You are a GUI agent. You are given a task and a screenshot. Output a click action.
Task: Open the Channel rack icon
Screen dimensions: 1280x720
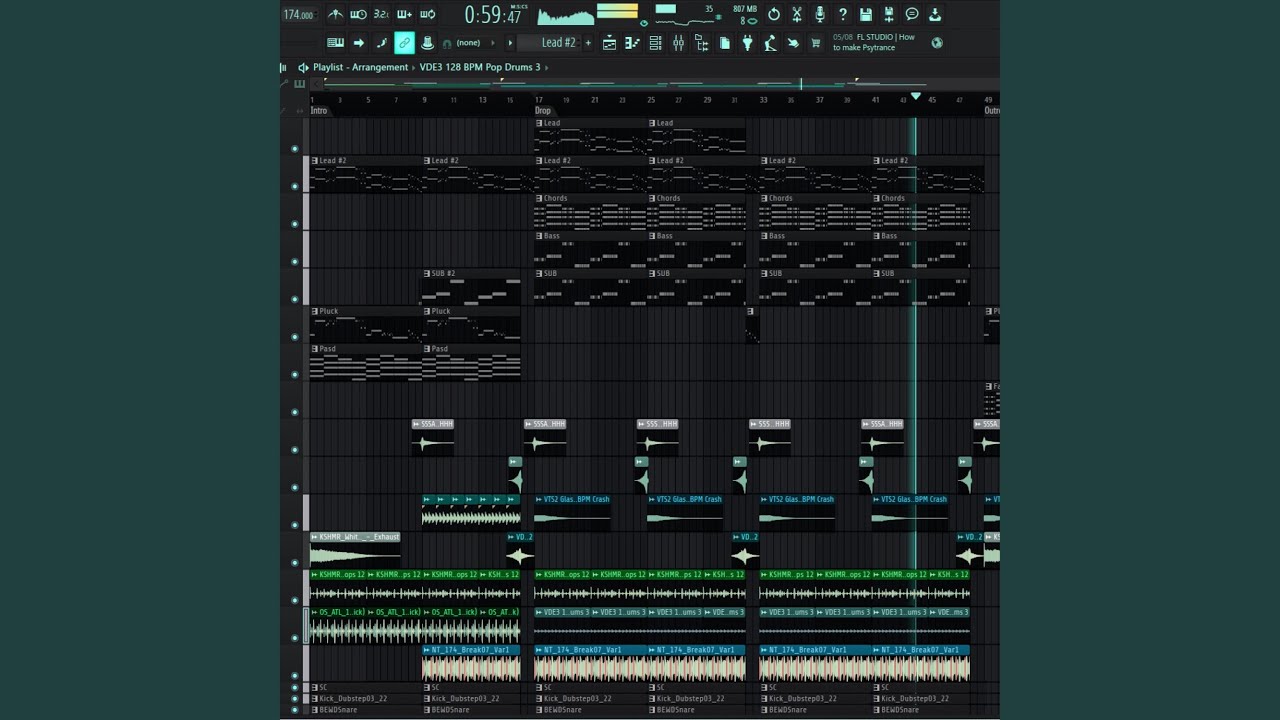pyautogui.click(x=656, y=43)
